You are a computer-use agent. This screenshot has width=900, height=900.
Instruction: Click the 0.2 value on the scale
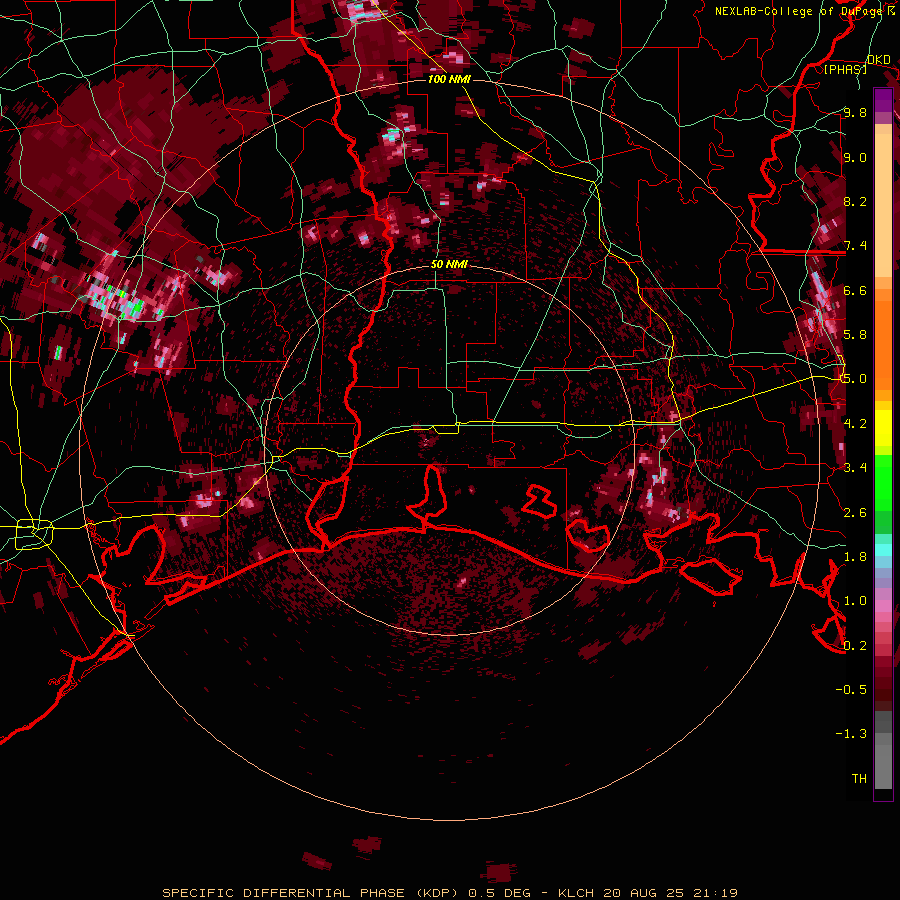click(x=855, y=645)
